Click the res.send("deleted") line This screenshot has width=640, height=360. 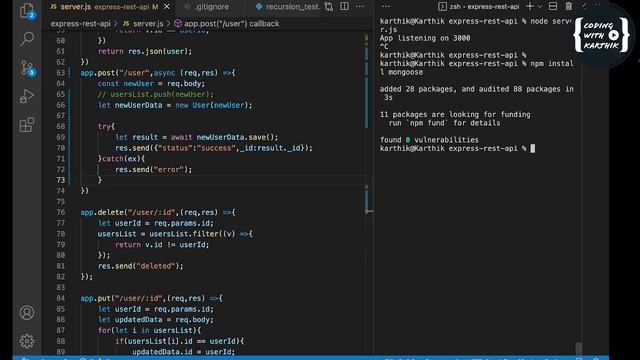140,266
